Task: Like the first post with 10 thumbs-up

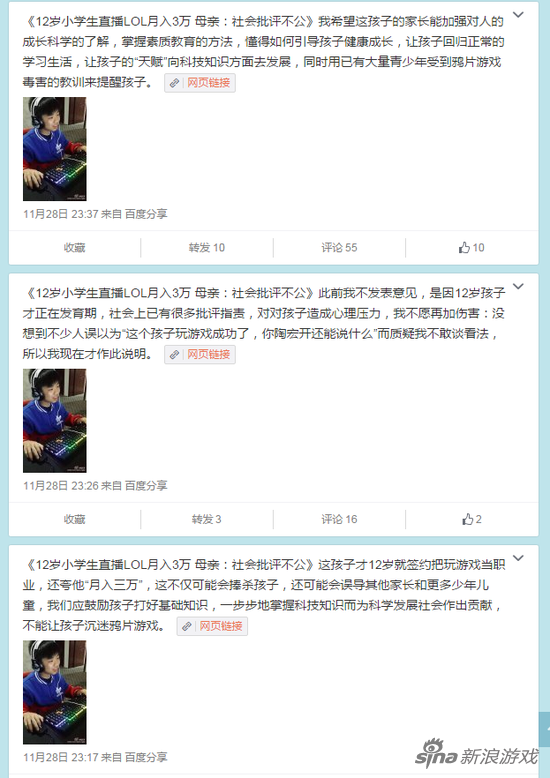Action: (x=471, y=247)
